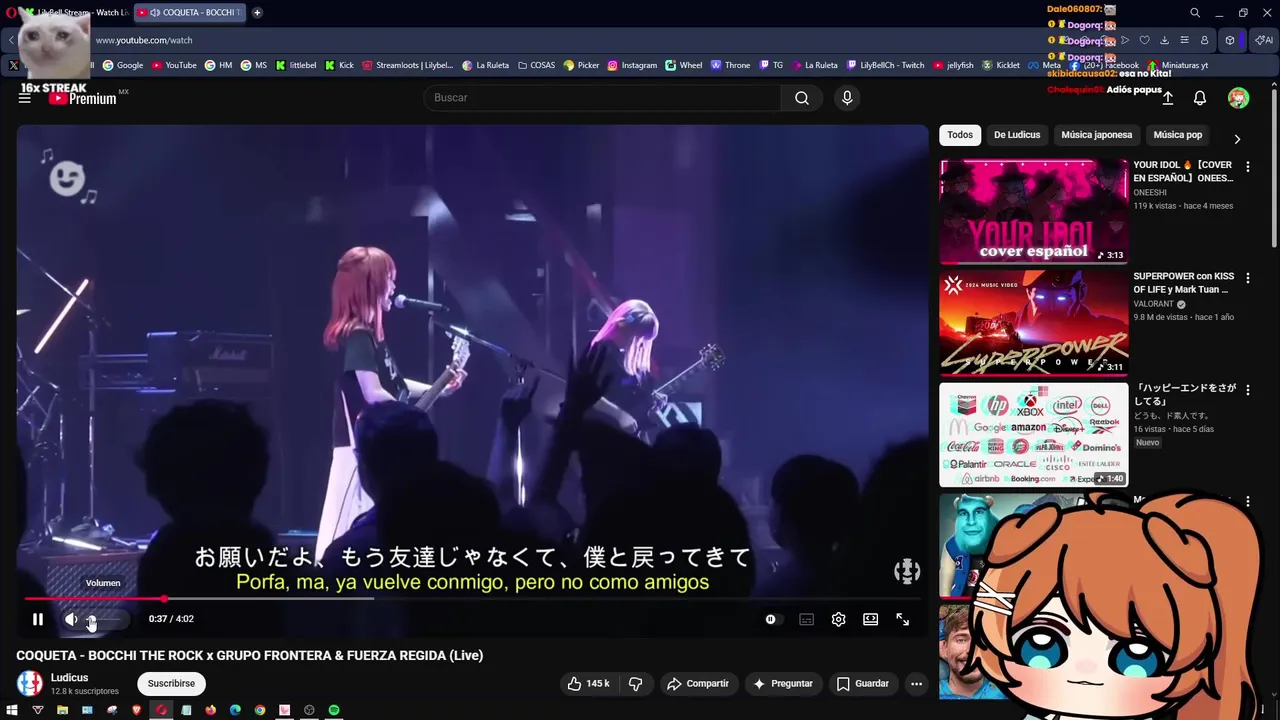Open the Miniaturas yt bookmark

1177,65
